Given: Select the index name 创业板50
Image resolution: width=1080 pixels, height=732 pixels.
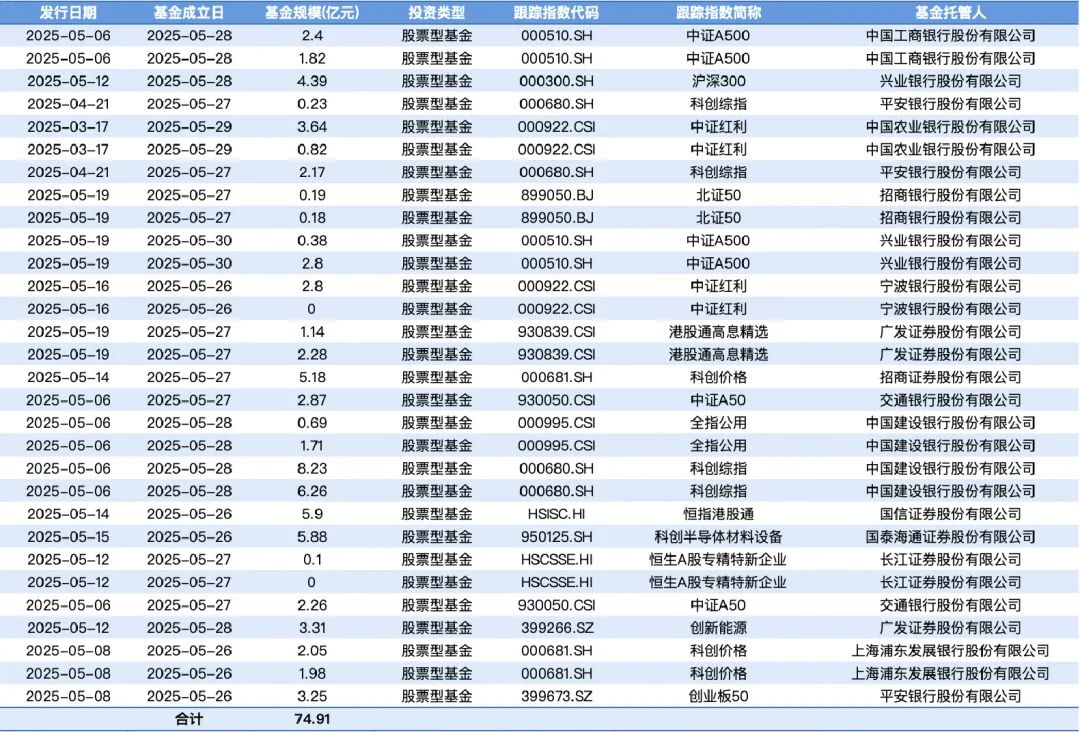Looking at the screenshot, I should [718, 696].
